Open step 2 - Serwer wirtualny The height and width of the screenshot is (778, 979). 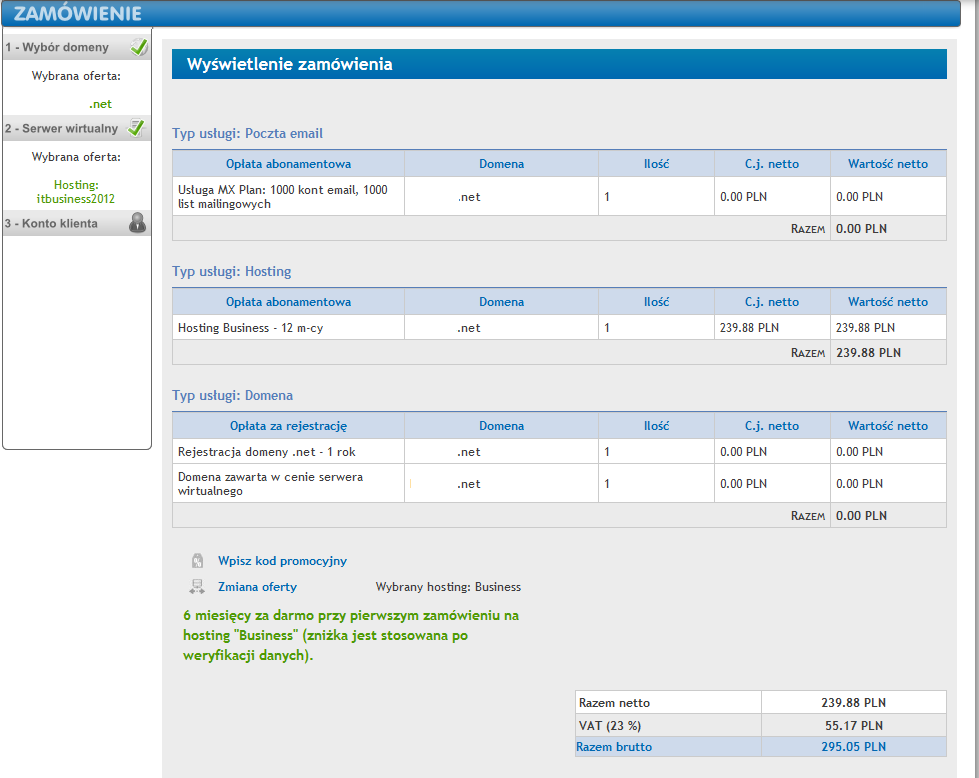pyautogui.click(x=77, y=129)
